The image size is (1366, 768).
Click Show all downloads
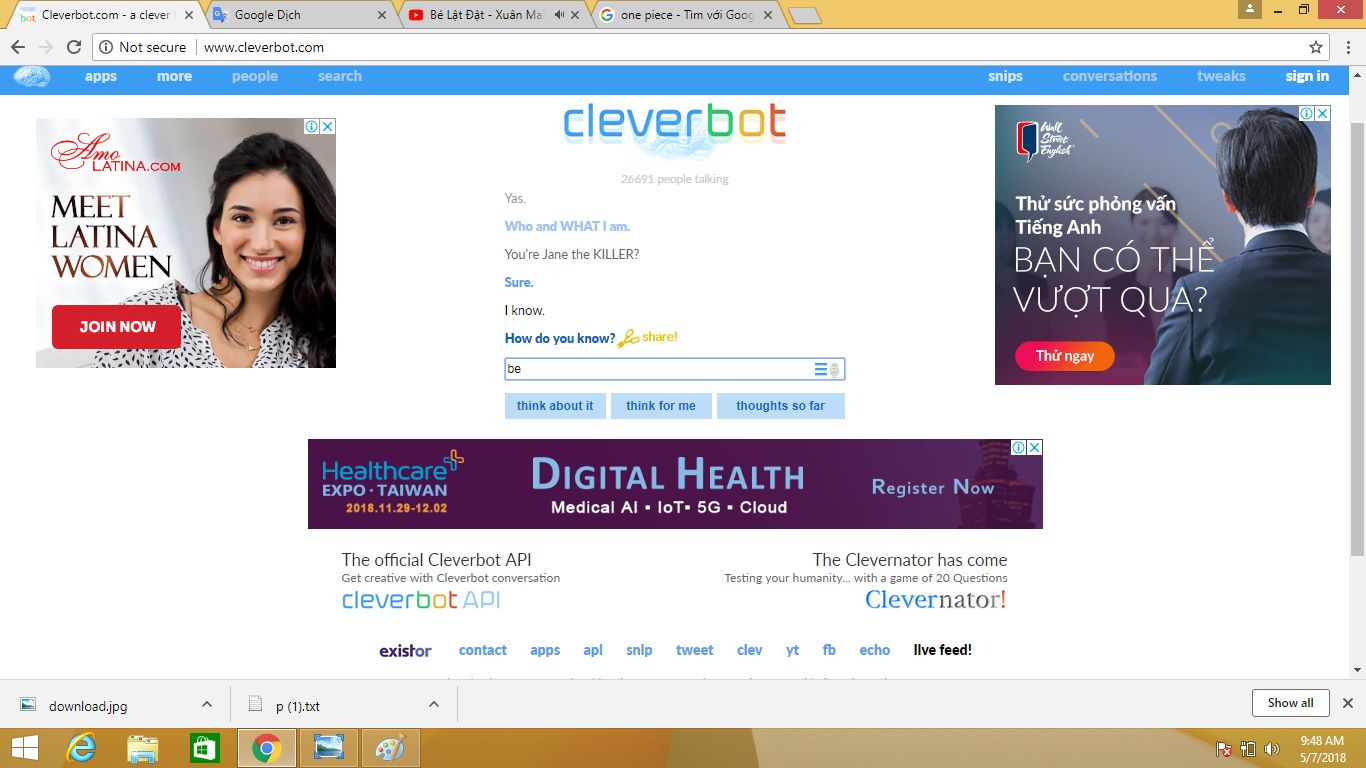click(1290, 703)
